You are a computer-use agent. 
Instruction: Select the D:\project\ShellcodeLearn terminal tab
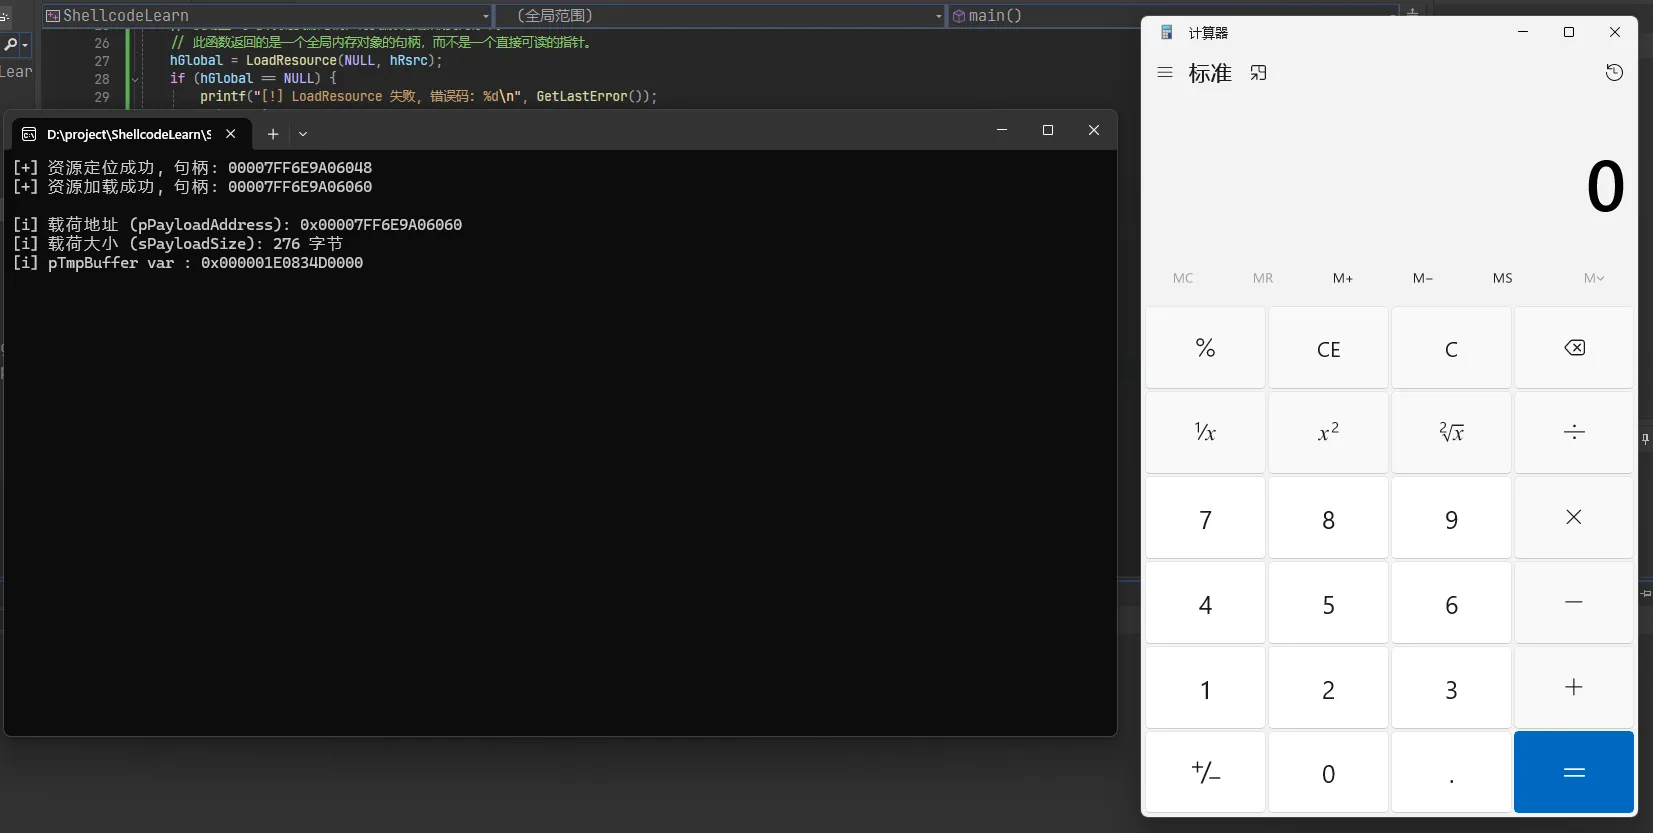[x=120, y=134]
